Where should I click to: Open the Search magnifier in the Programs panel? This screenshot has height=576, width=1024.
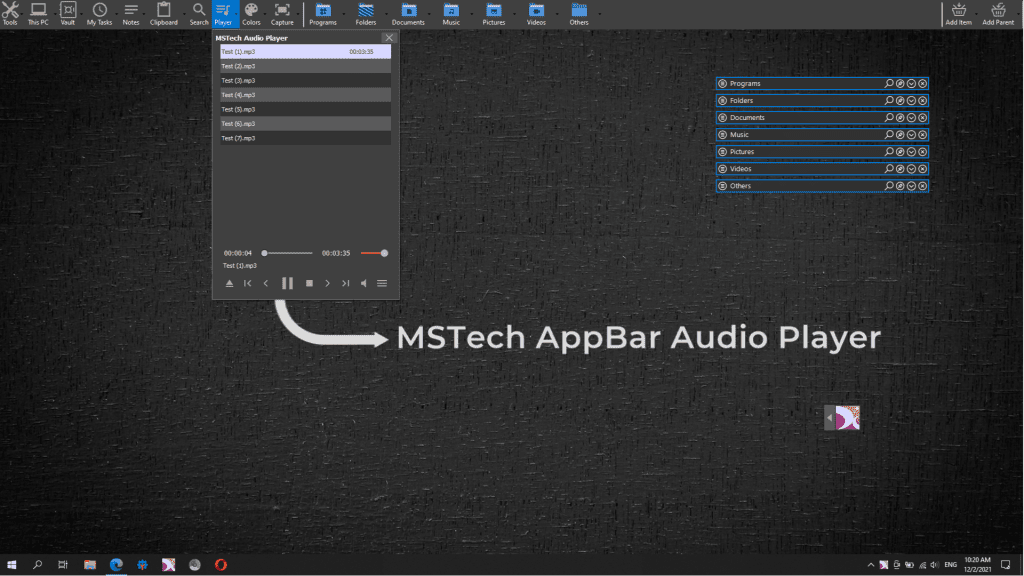coord(888,83)
